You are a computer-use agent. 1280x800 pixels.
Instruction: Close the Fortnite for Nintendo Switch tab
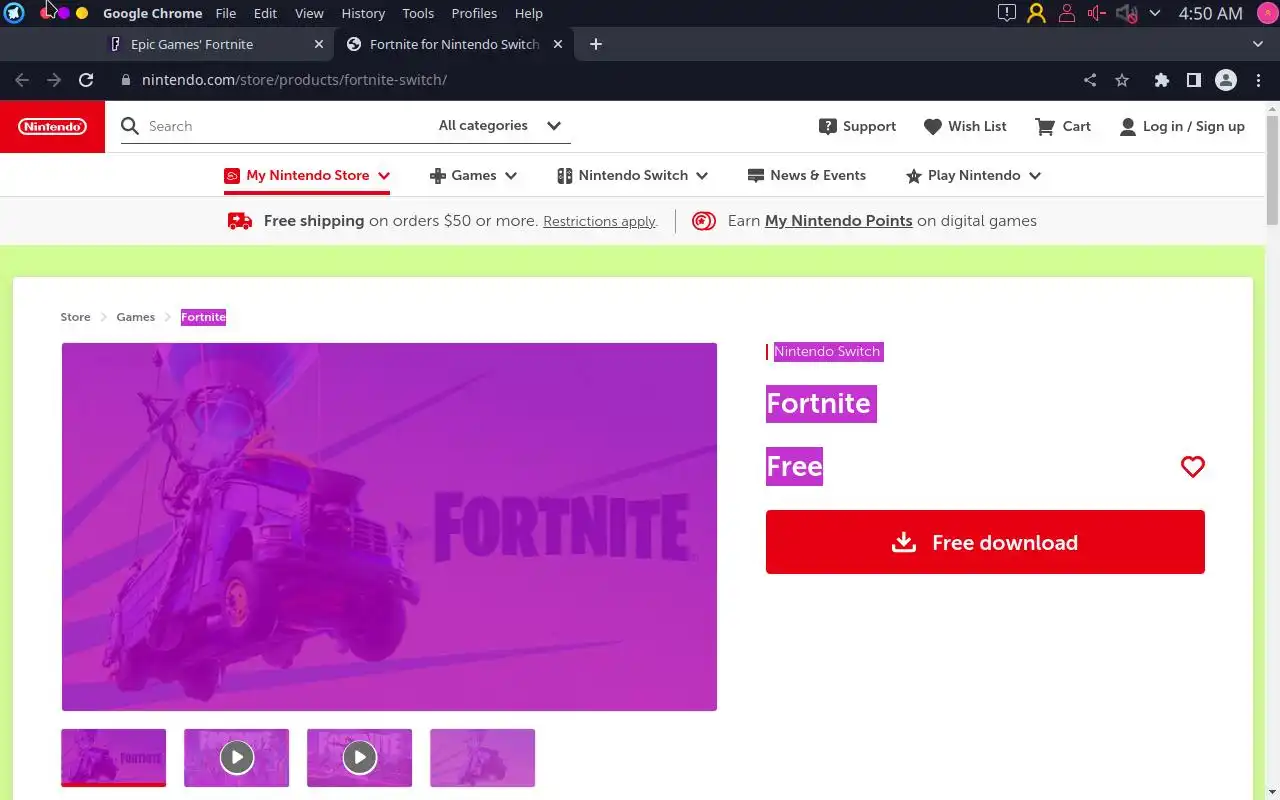[x=558, y=44]
